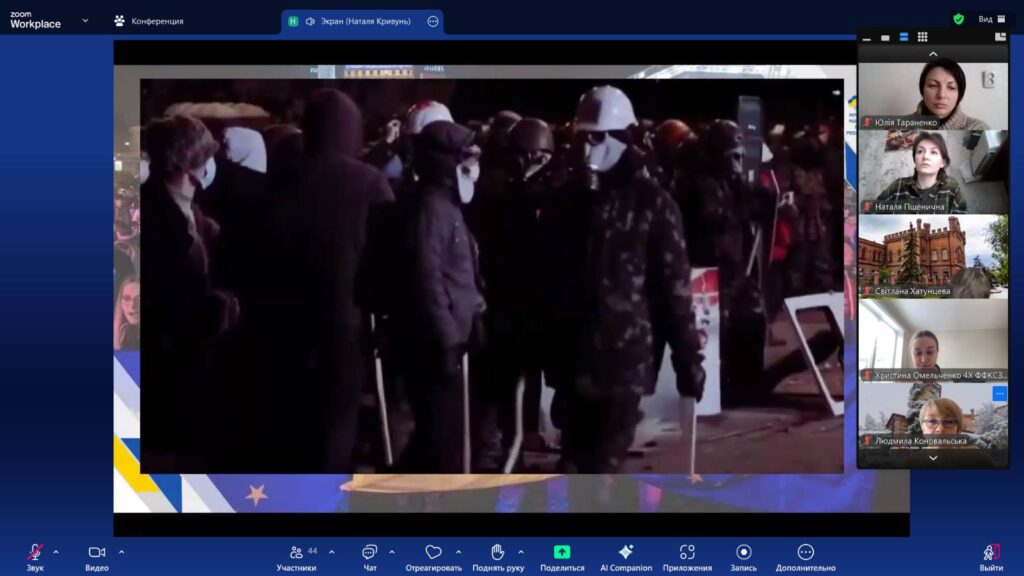Unmute the microphone via Звук icon
Viewport: 1024px width, 576px height.
click(35, 552)
